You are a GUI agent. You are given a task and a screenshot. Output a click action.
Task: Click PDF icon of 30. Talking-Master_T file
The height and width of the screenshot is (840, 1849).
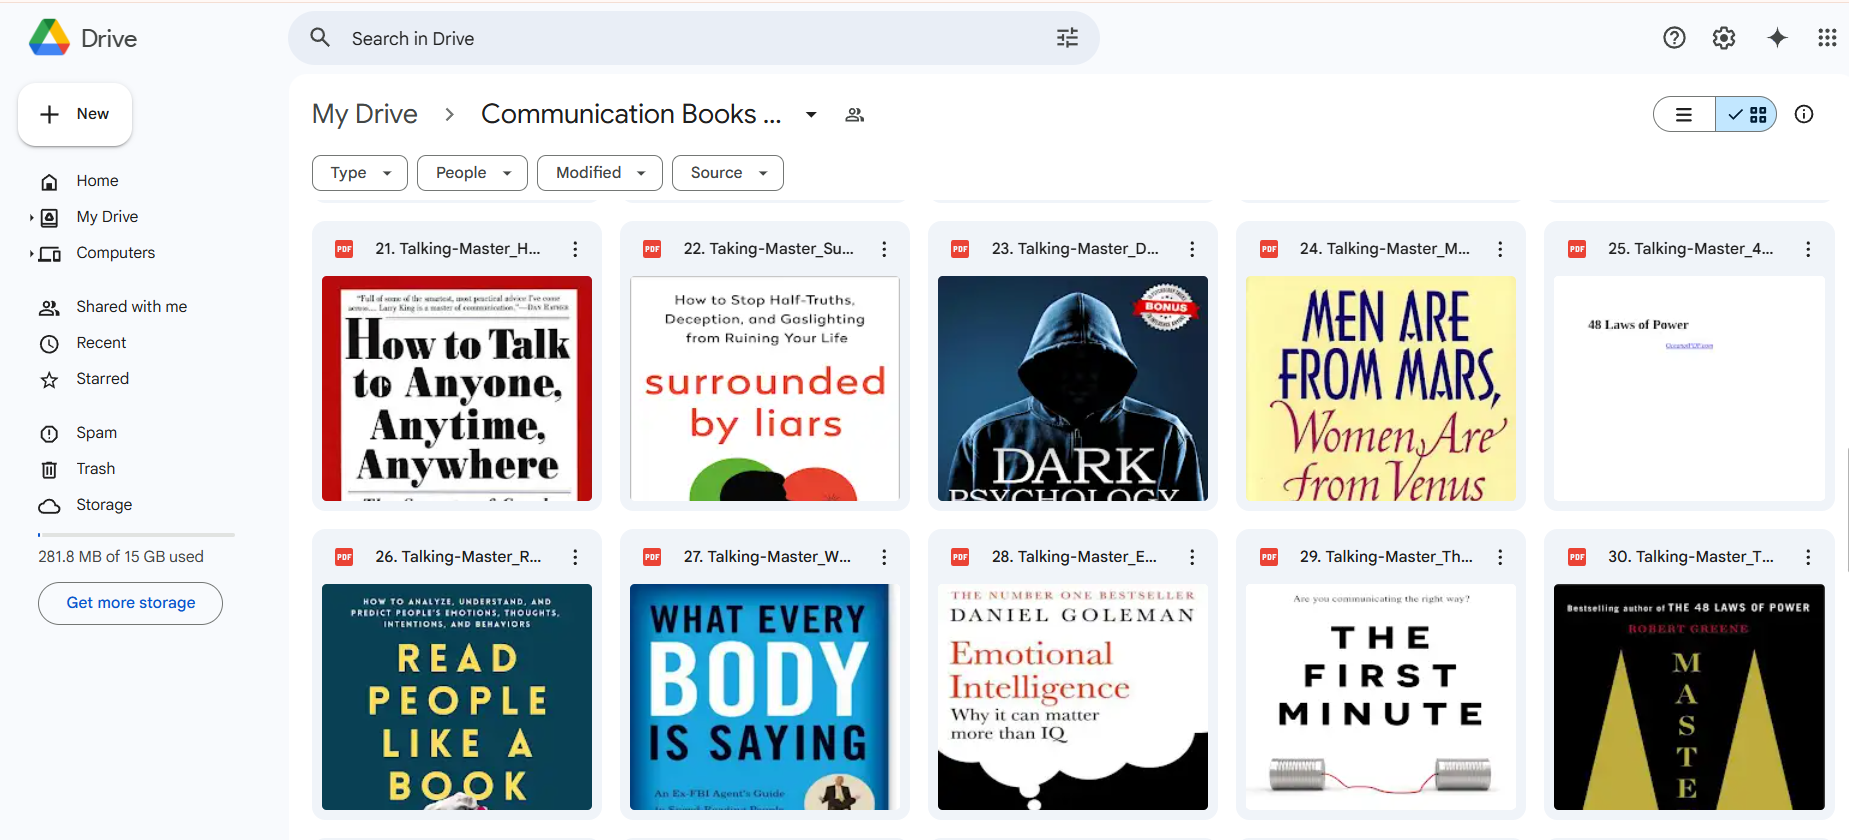point(1577,557)
